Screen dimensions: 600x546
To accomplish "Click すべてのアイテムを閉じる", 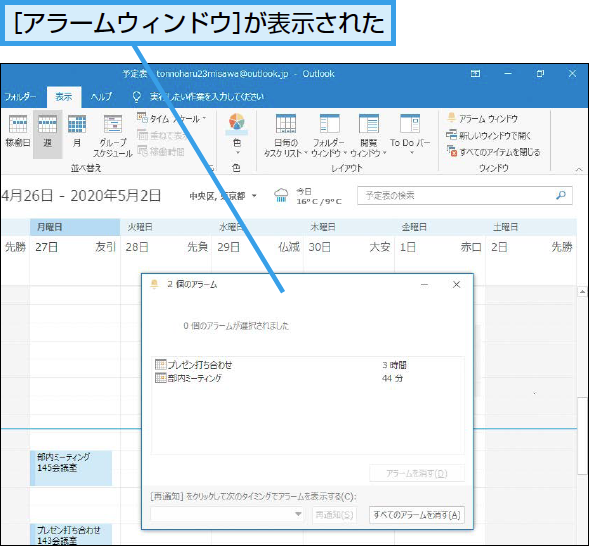I will pyautogui.click(x=499, y=152).
